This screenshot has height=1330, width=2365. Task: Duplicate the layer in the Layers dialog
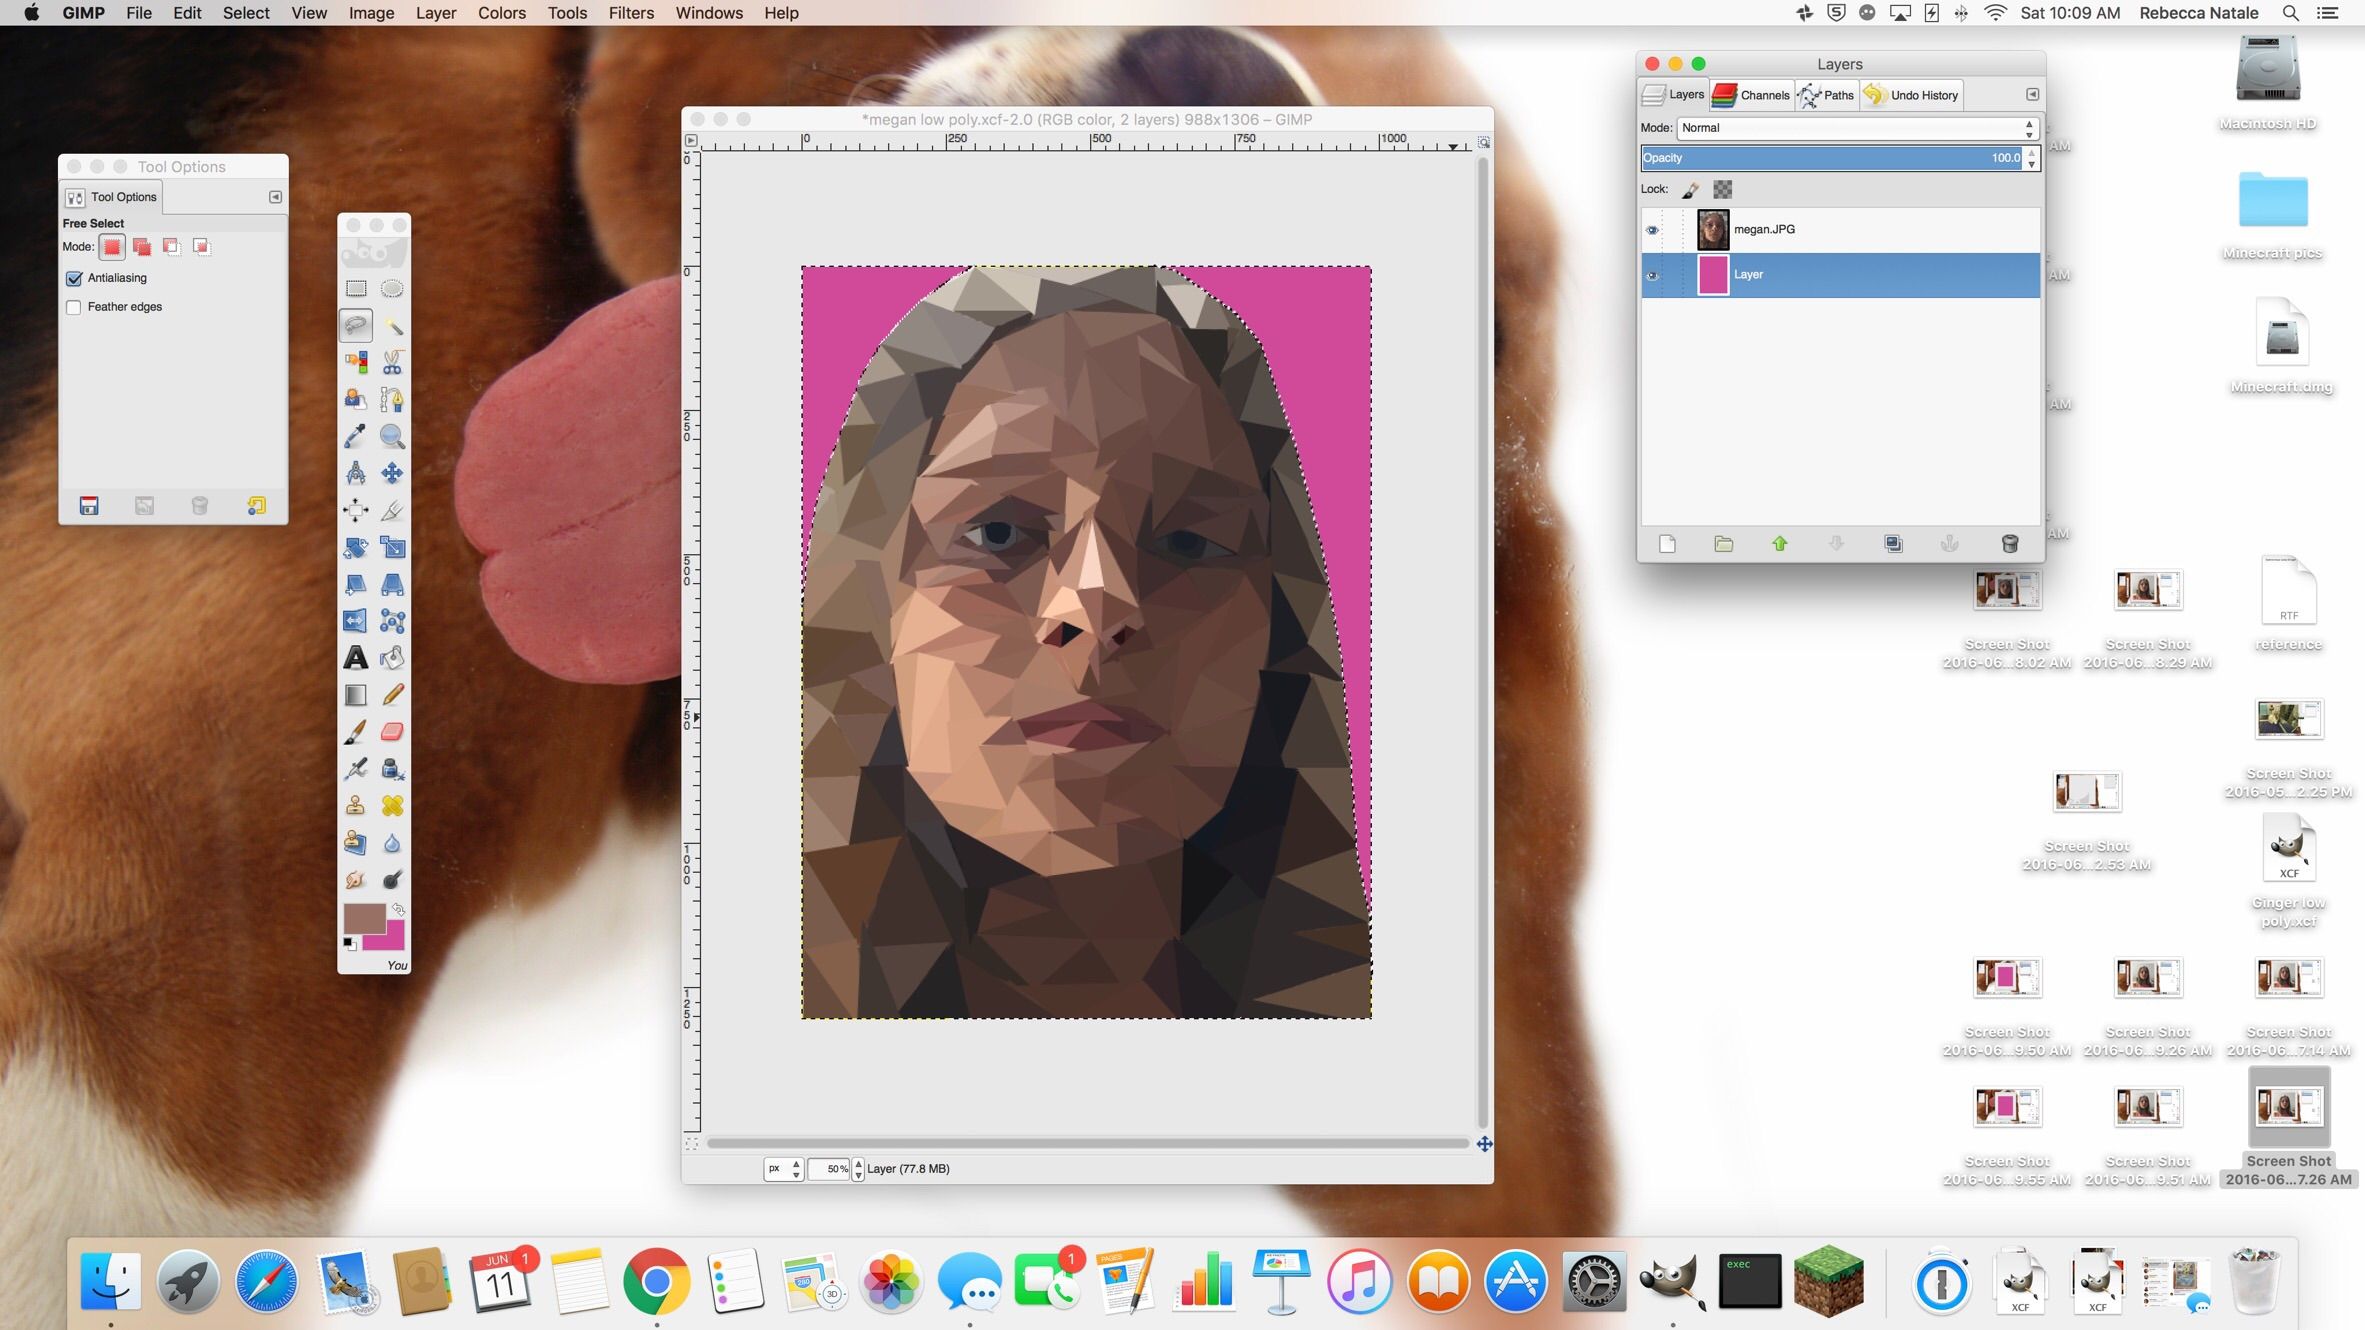1892,544
